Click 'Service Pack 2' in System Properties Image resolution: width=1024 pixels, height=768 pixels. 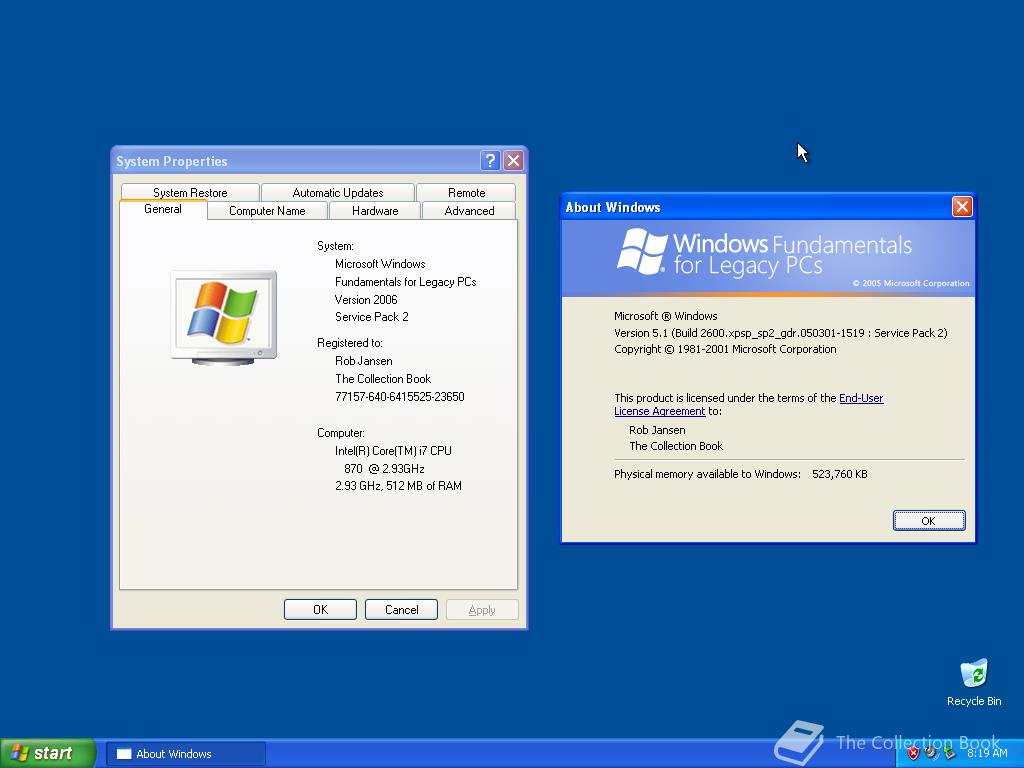click(372, 317)
